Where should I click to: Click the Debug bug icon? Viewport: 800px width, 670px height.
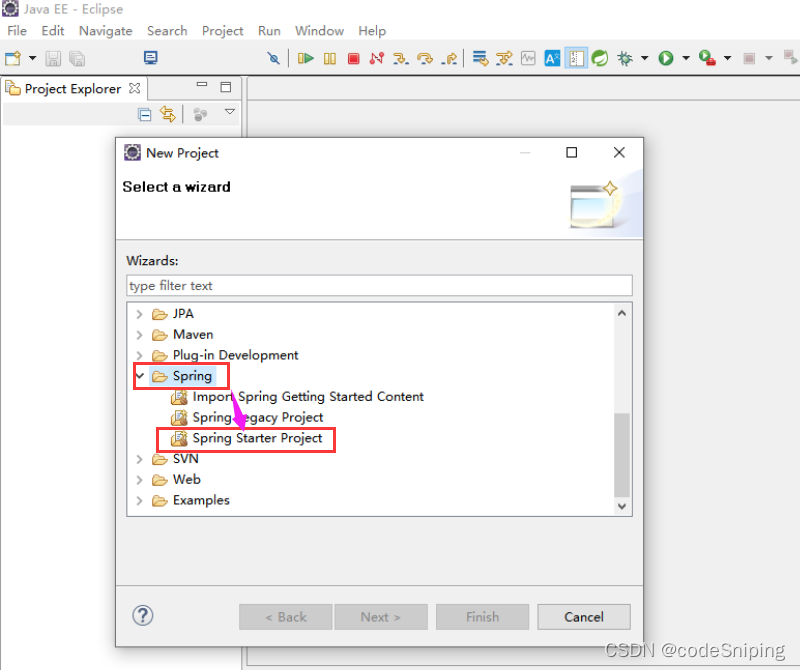pyautogui.click(x=624, y=58)
